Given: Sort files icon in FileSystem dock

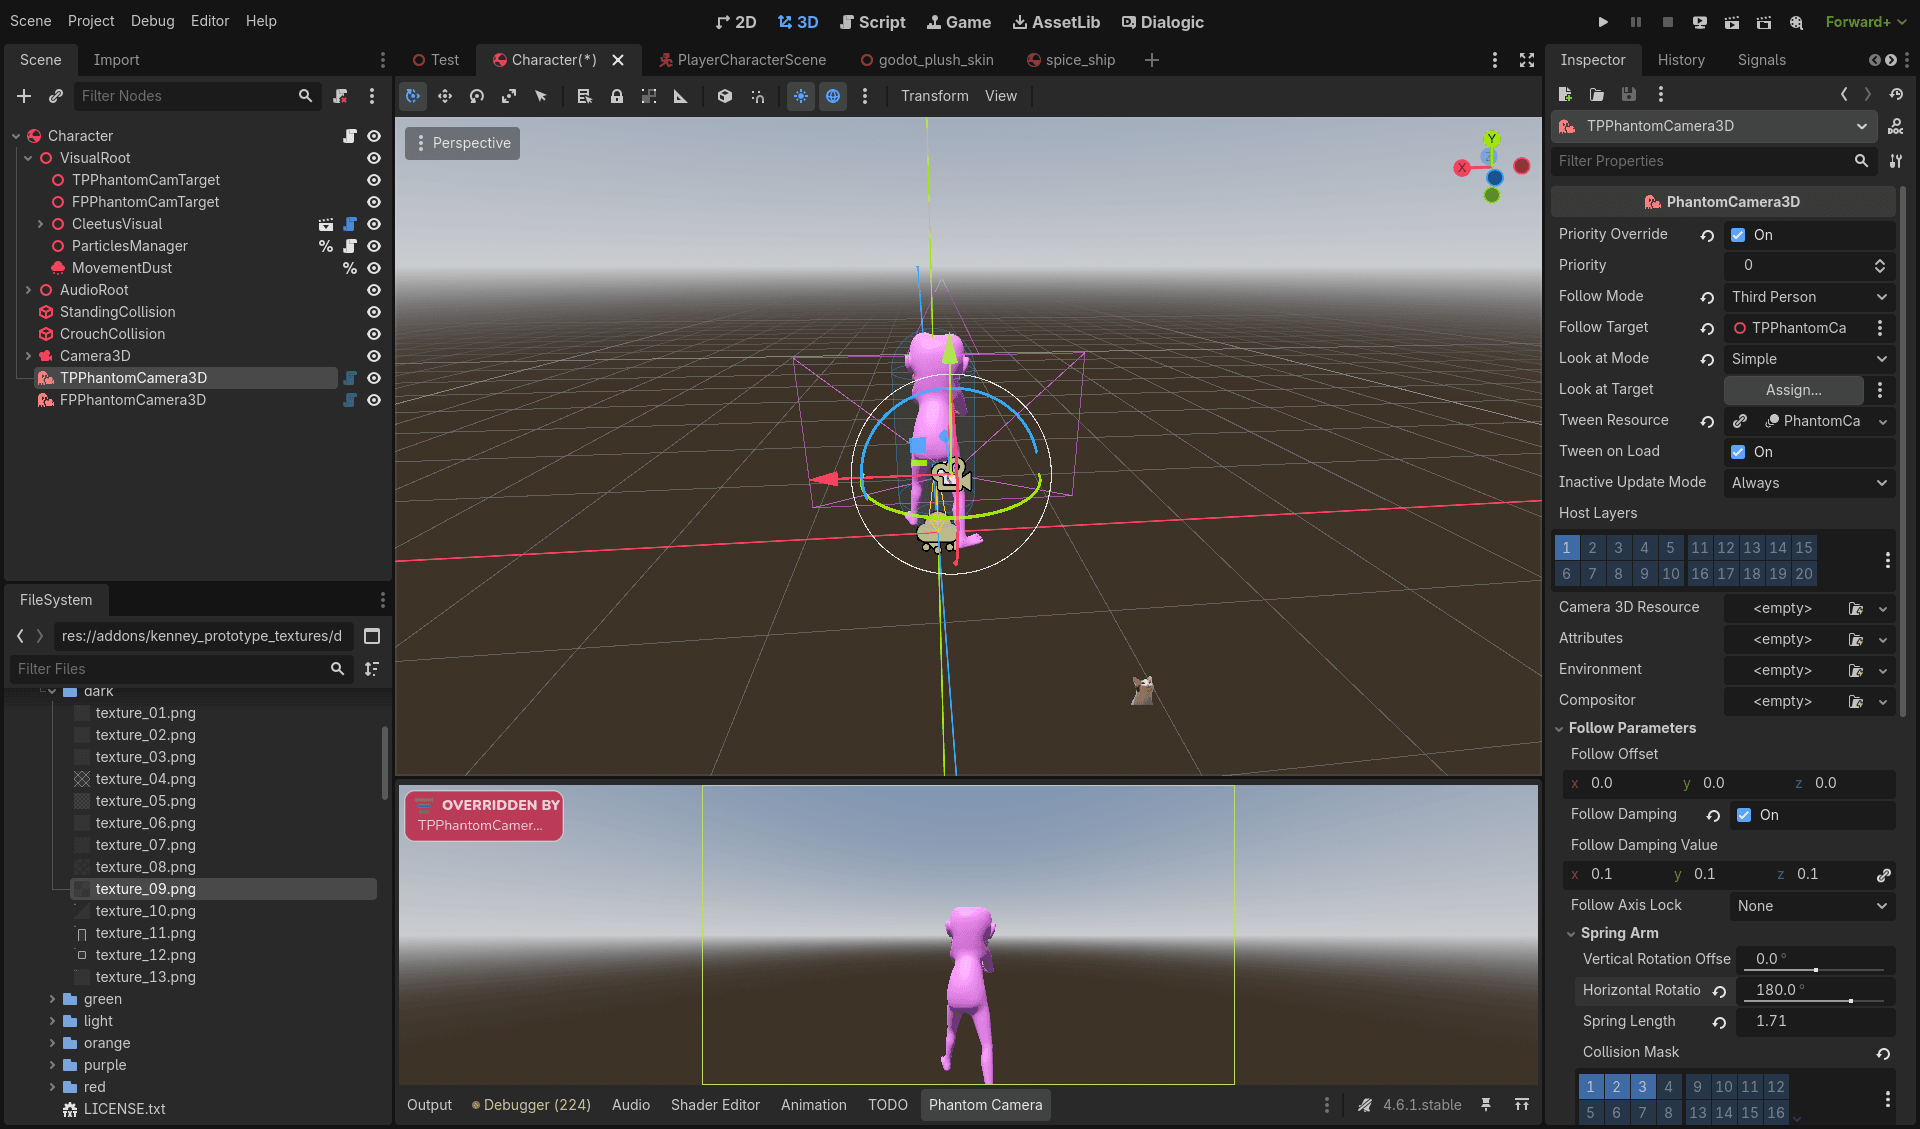Looking at the screenshot, I should pyautogui.click(x=372, y=669).
